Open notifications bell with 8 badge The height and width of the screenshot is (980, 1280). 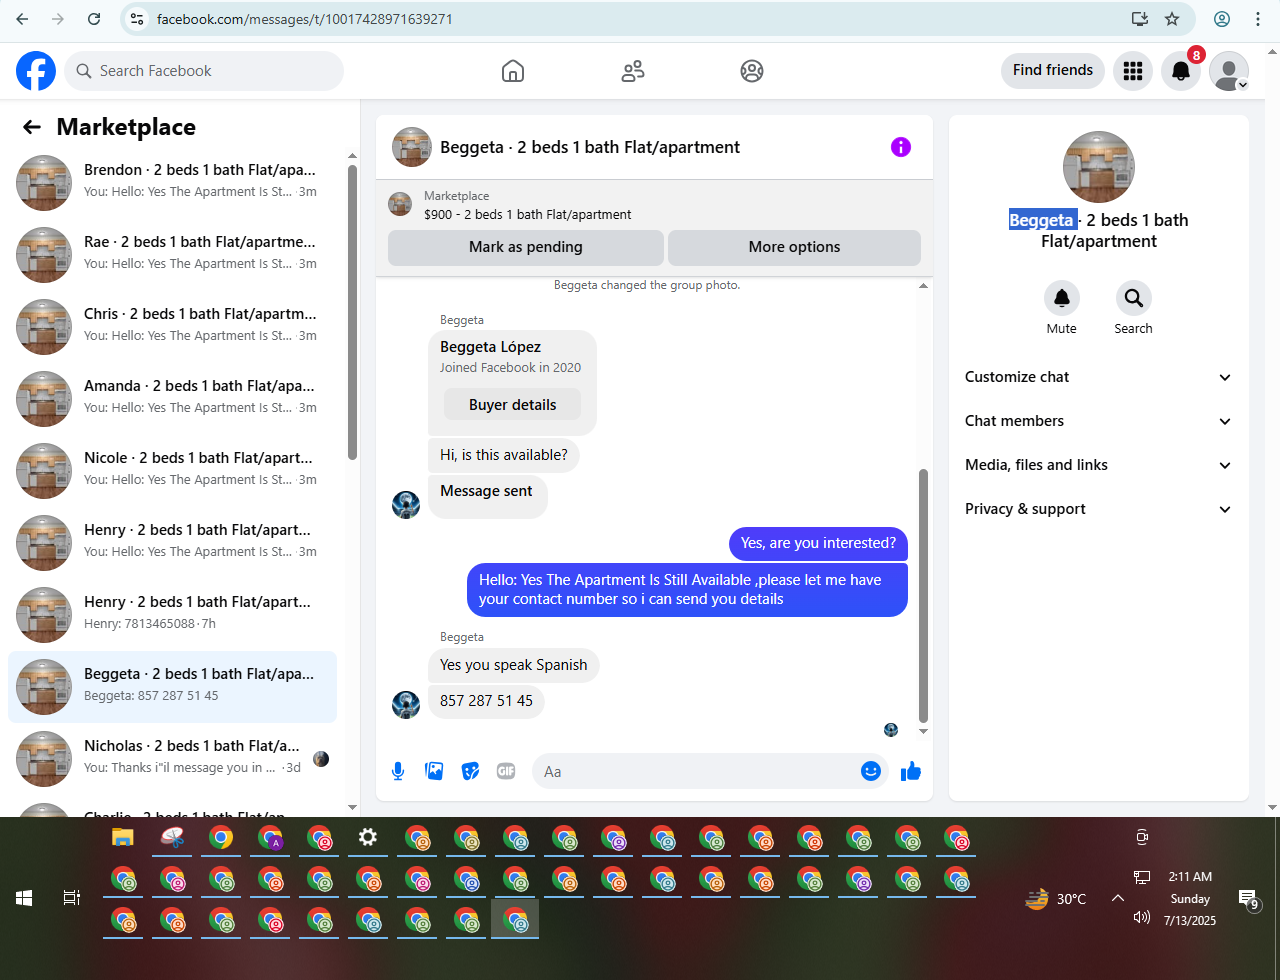[x=1181, y=71]
